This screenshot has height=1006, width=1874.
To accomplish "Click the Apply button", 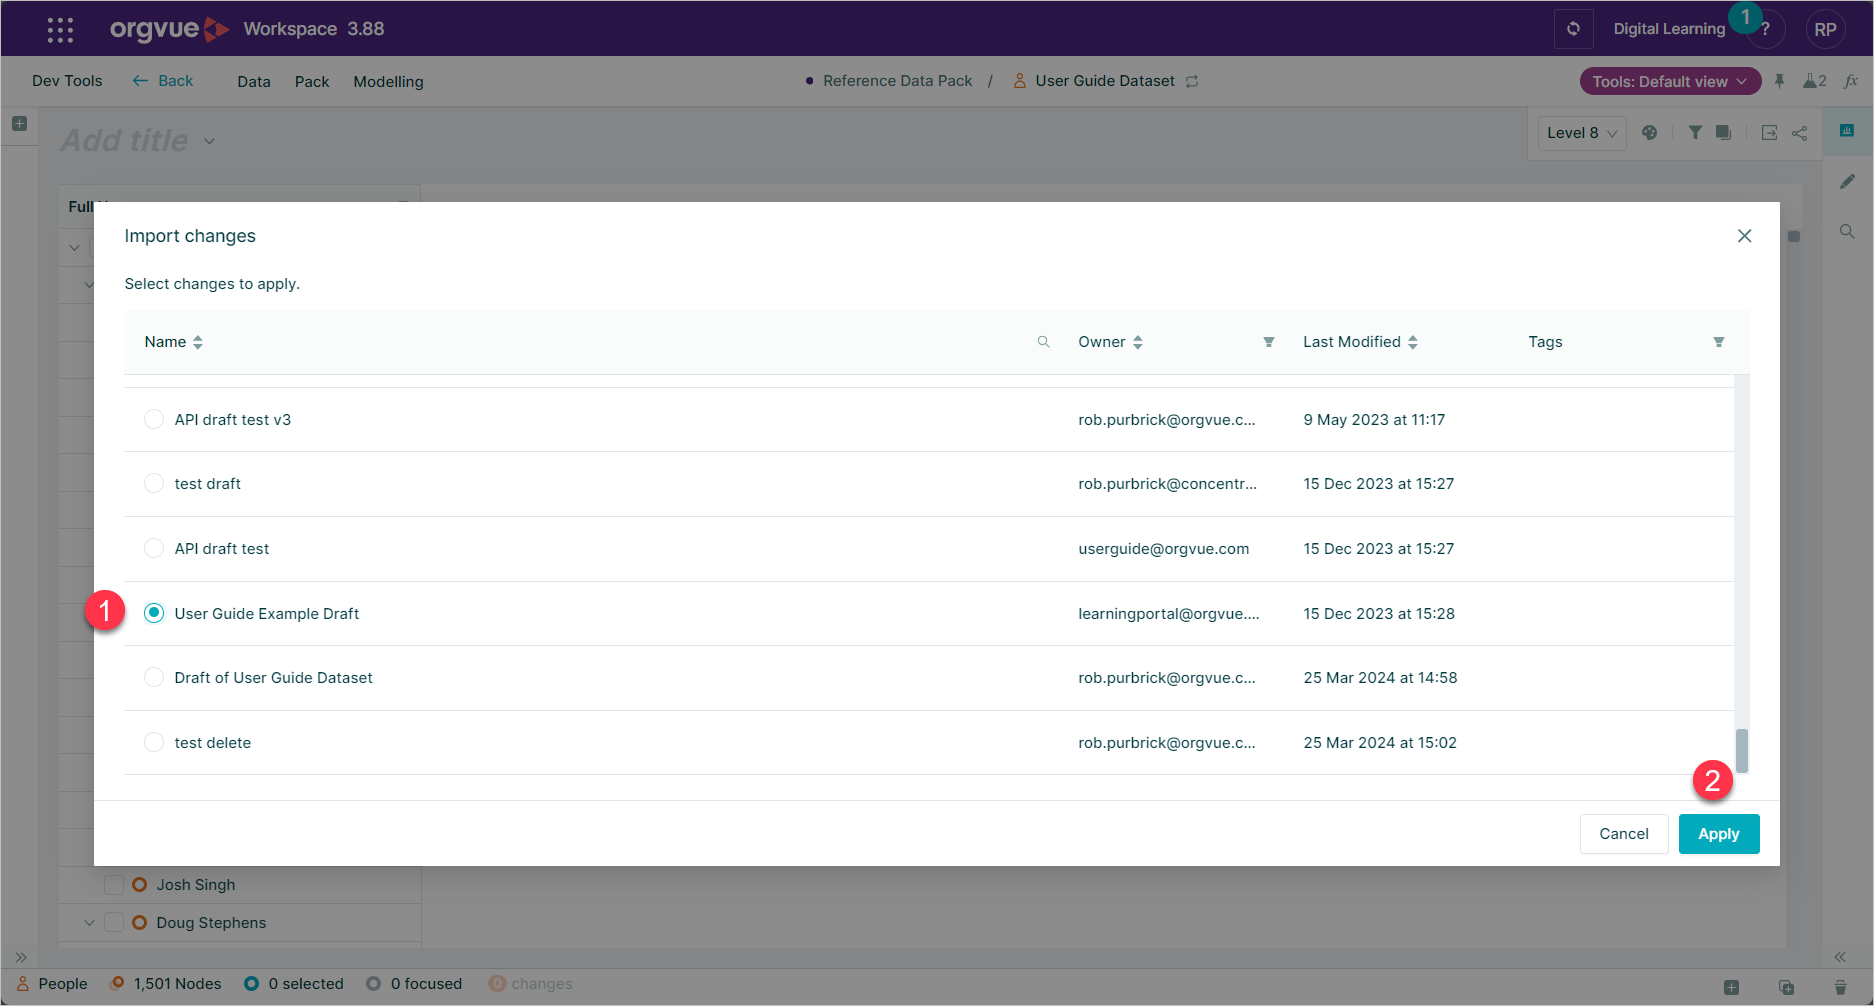I will [1718, 834].
